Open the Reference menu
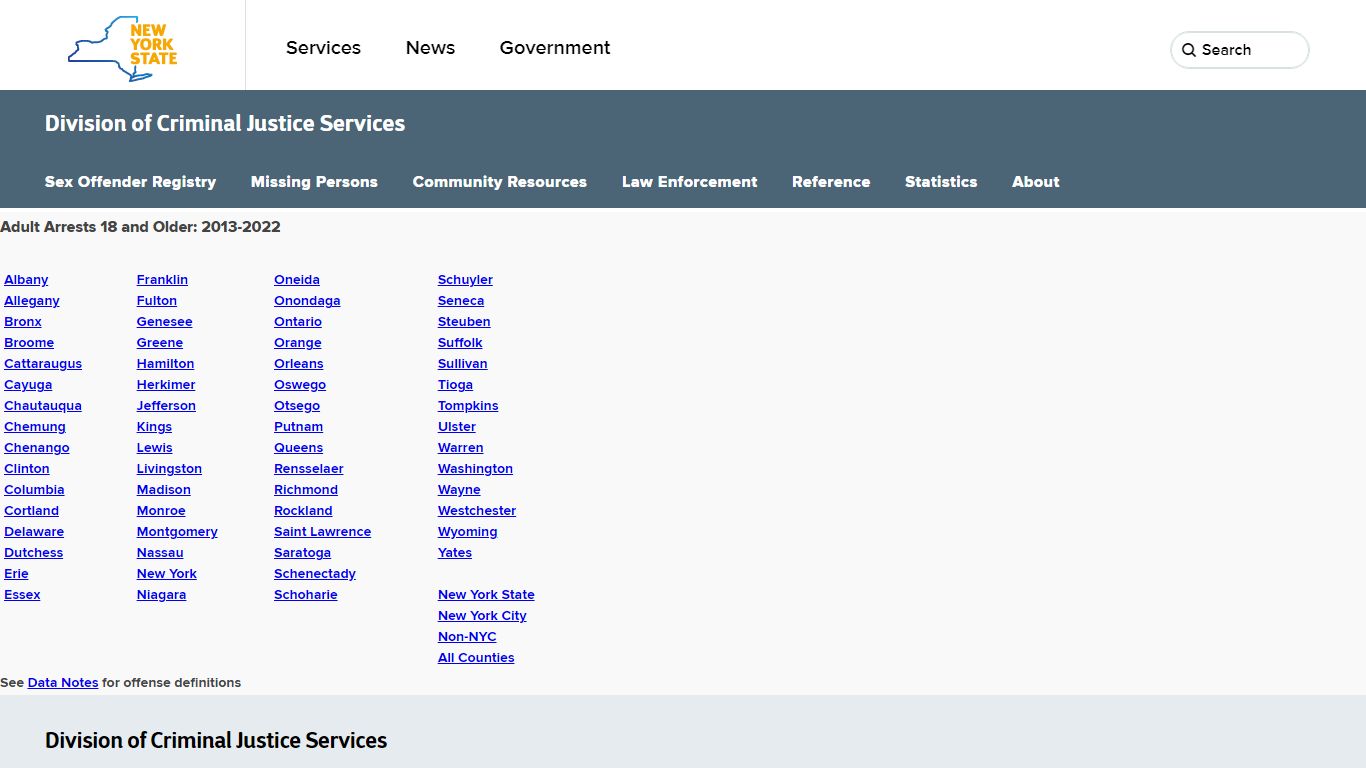 tap(831, 182)
